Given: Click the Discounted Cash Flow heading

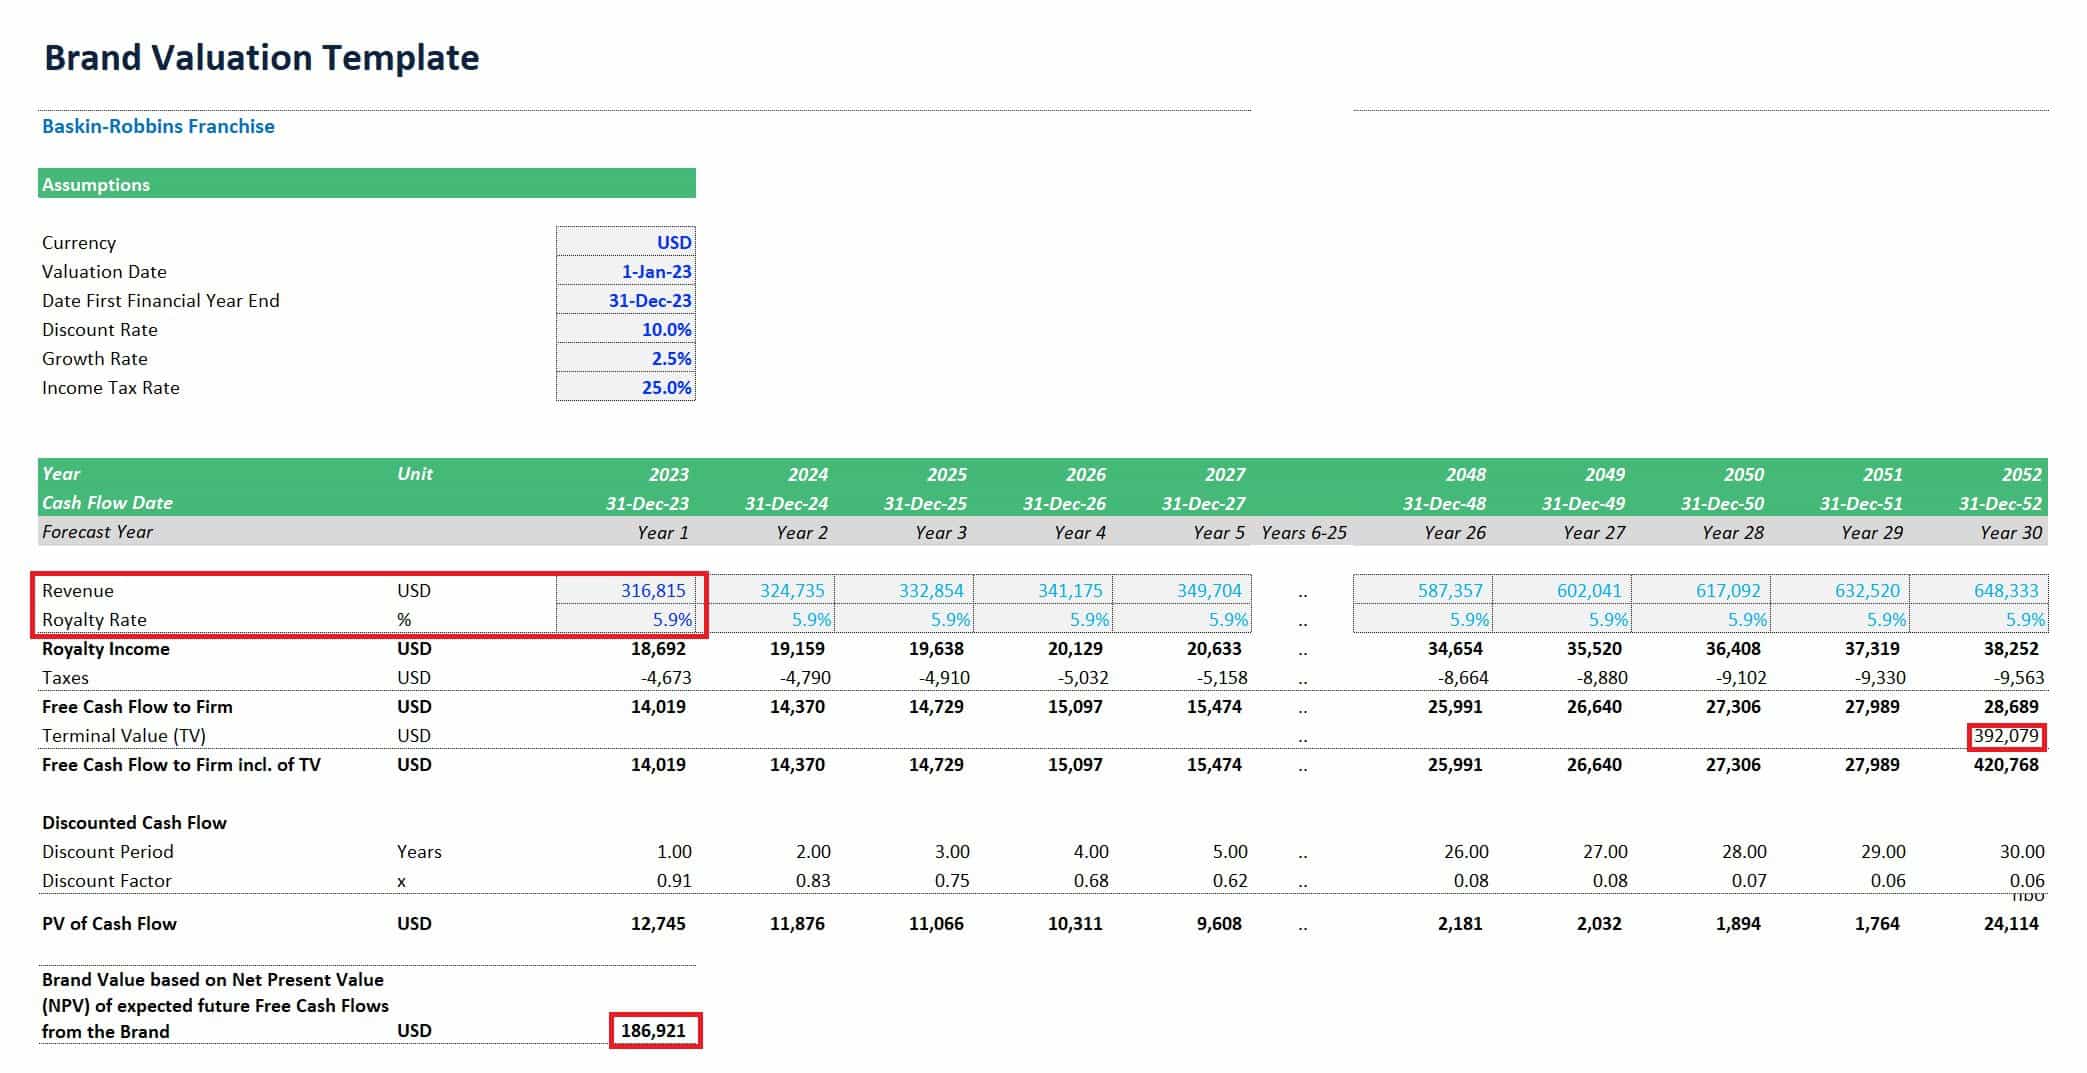Looking at the screenshot, I should pos(134,822).
